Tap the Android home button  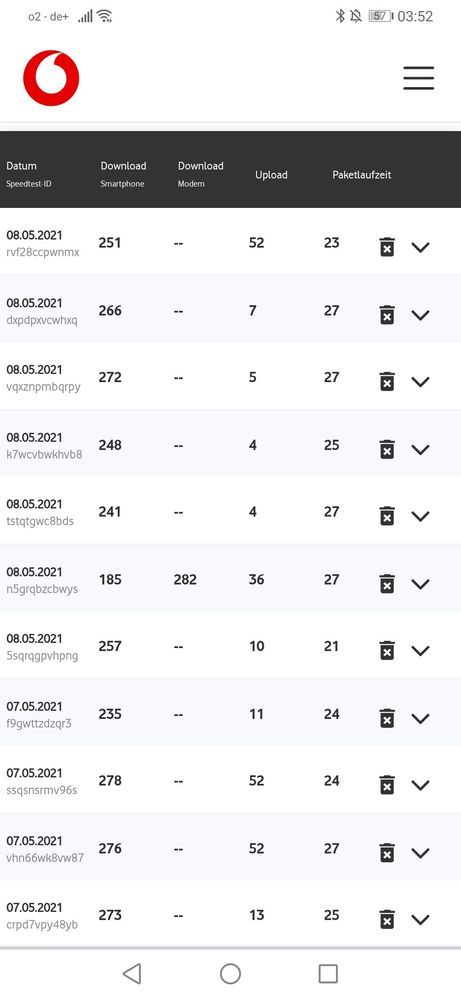click(230, 973)
